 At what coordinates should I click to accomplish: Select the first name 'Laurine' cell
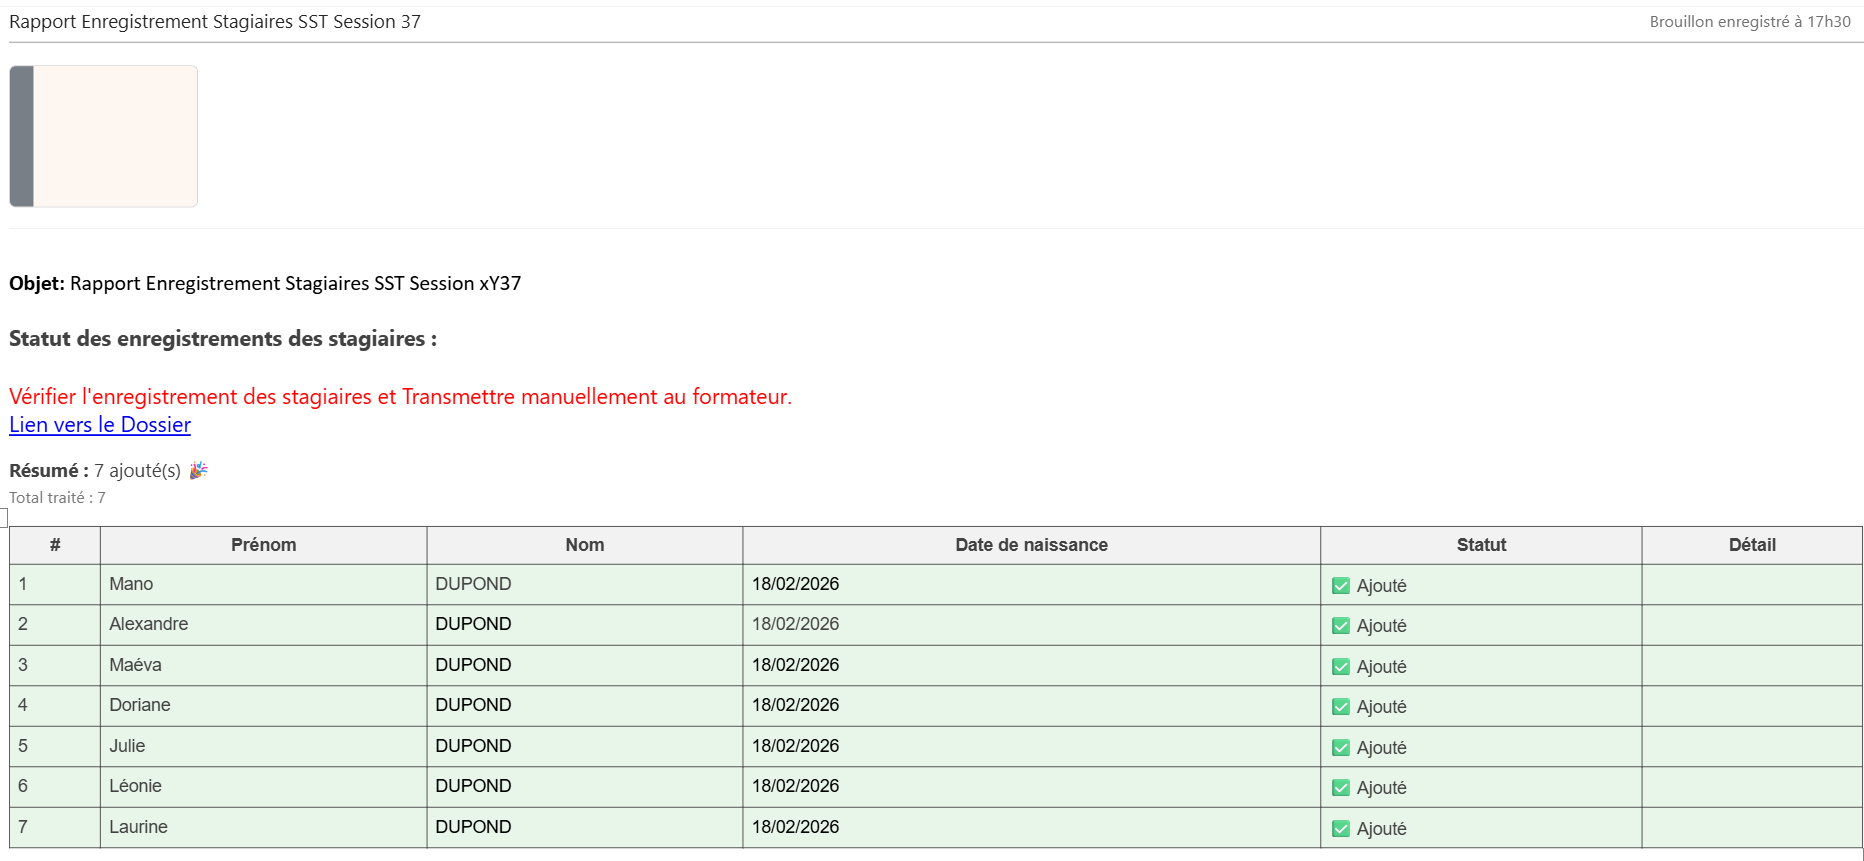click(x=264, y=827)
